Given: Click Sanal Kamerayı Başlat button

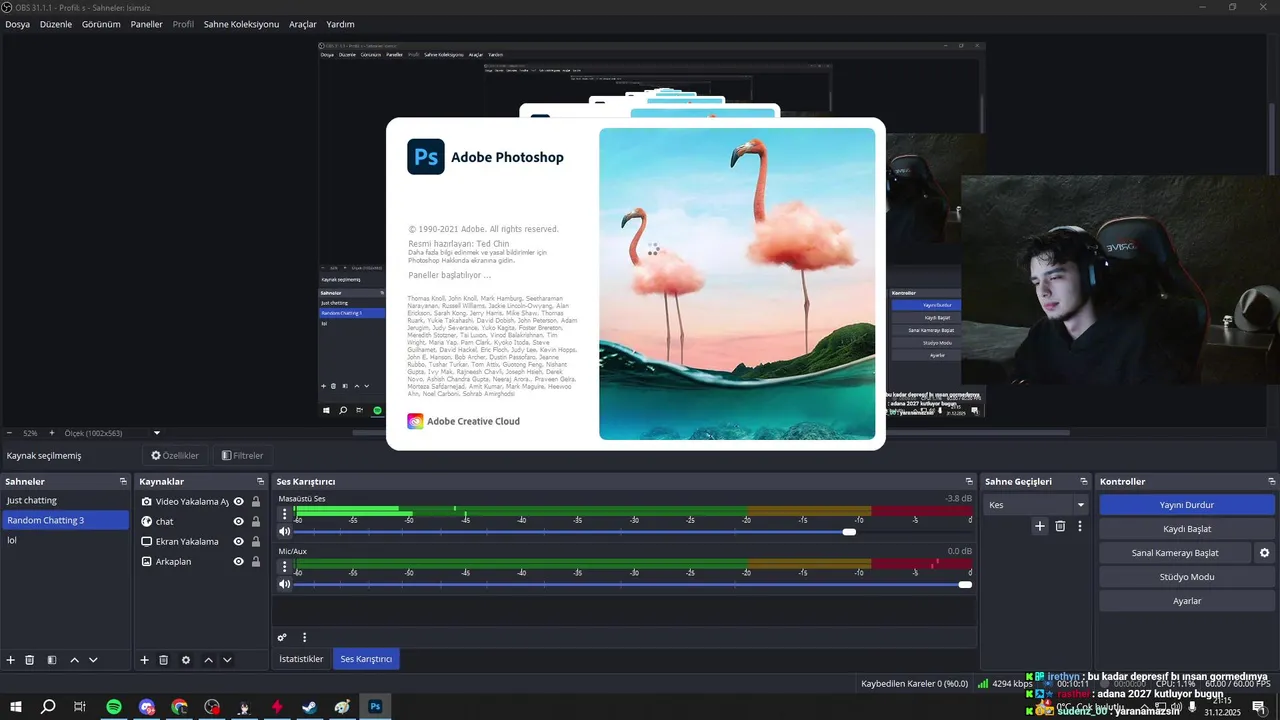Looking at the screenshot, I should [1175, 553].
